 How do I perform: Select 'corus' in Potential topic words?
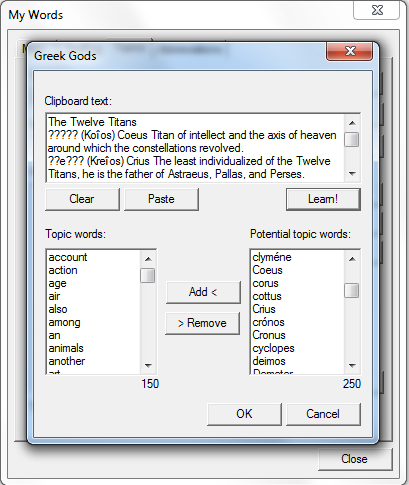(297, 283)
